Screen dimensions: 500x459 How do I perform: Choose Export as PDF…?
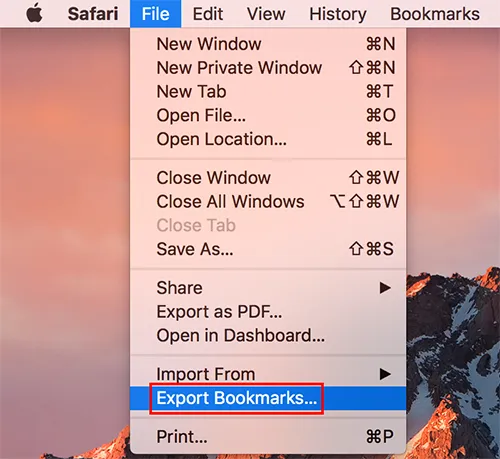268,312
